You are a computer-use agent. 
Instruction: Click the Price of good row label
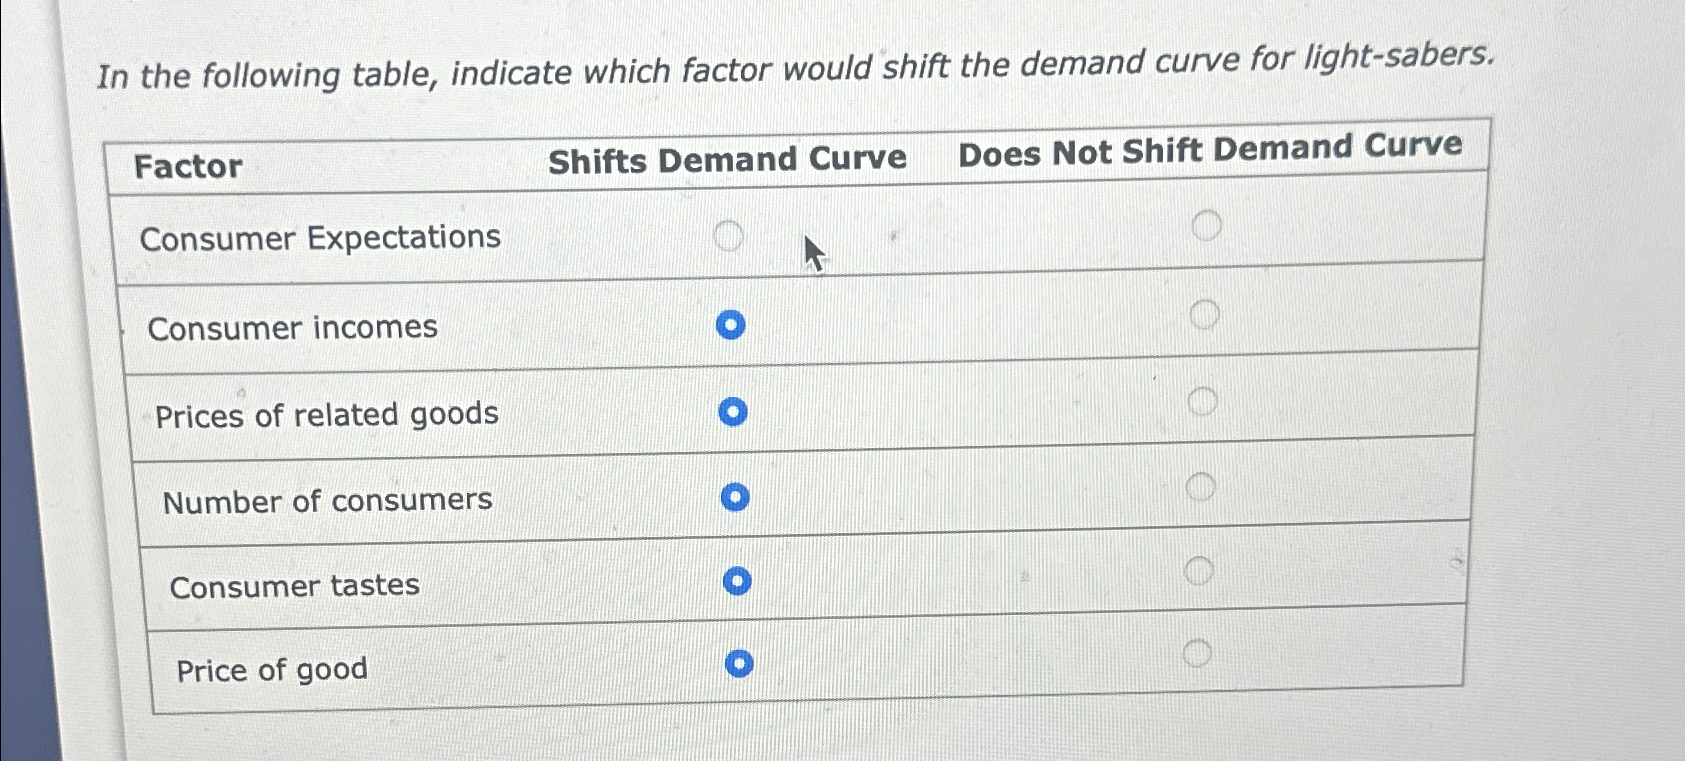click(270, 669)
